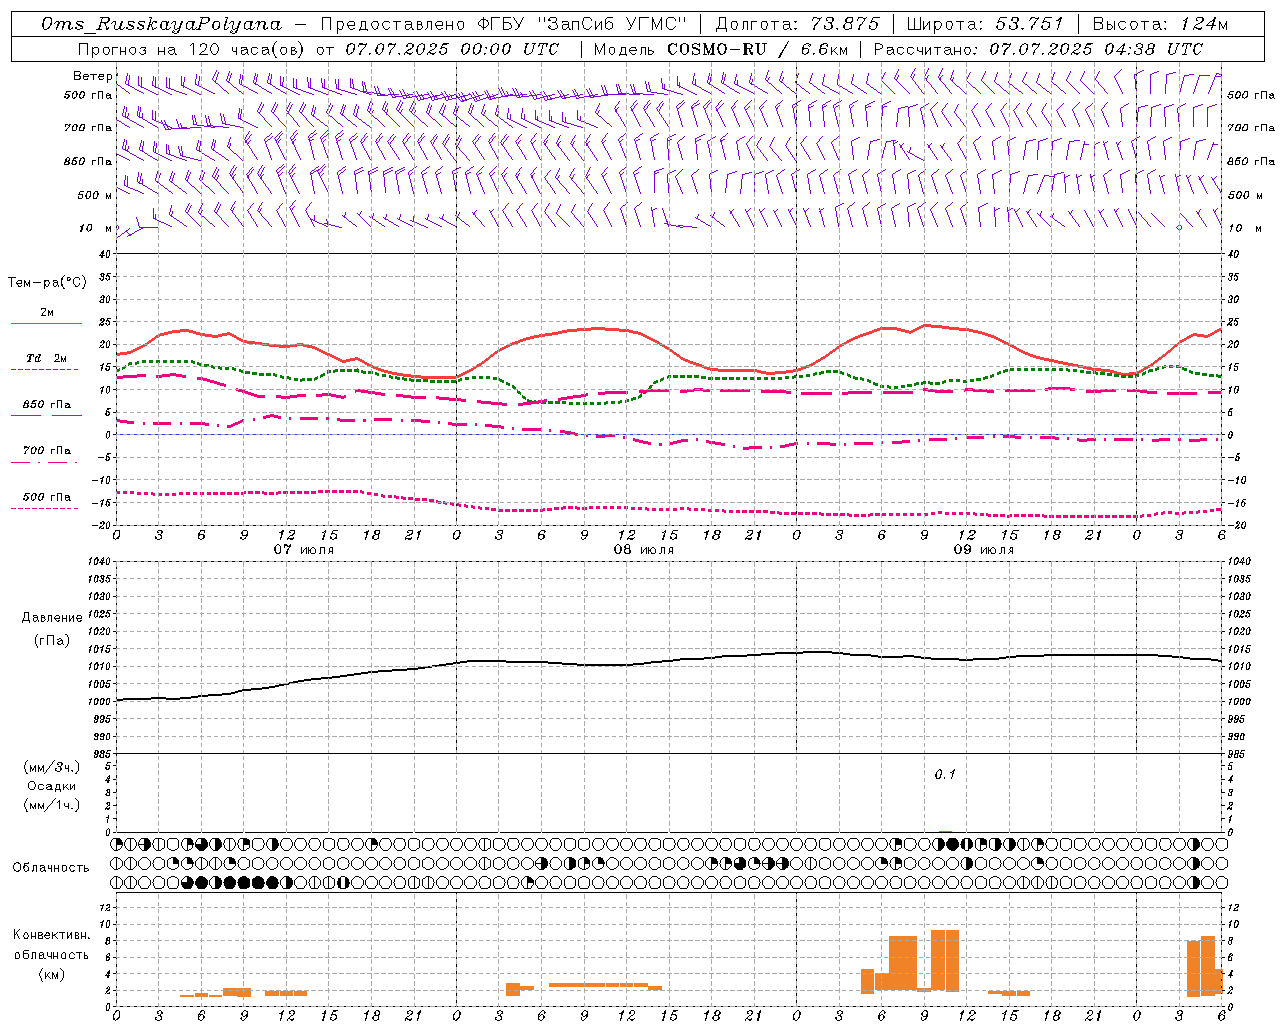
Task: Click the Давление pressure panel label
Action: pos(52,618)
